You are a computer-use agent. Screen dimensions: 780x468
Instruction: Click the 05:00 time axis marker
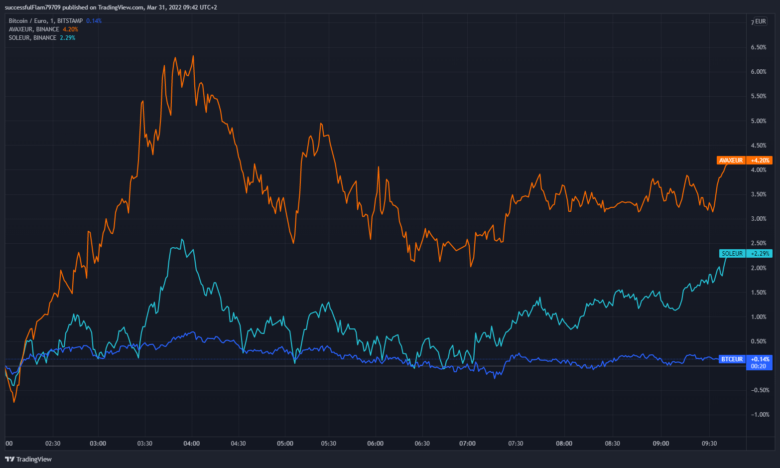[x=285, y=444]
